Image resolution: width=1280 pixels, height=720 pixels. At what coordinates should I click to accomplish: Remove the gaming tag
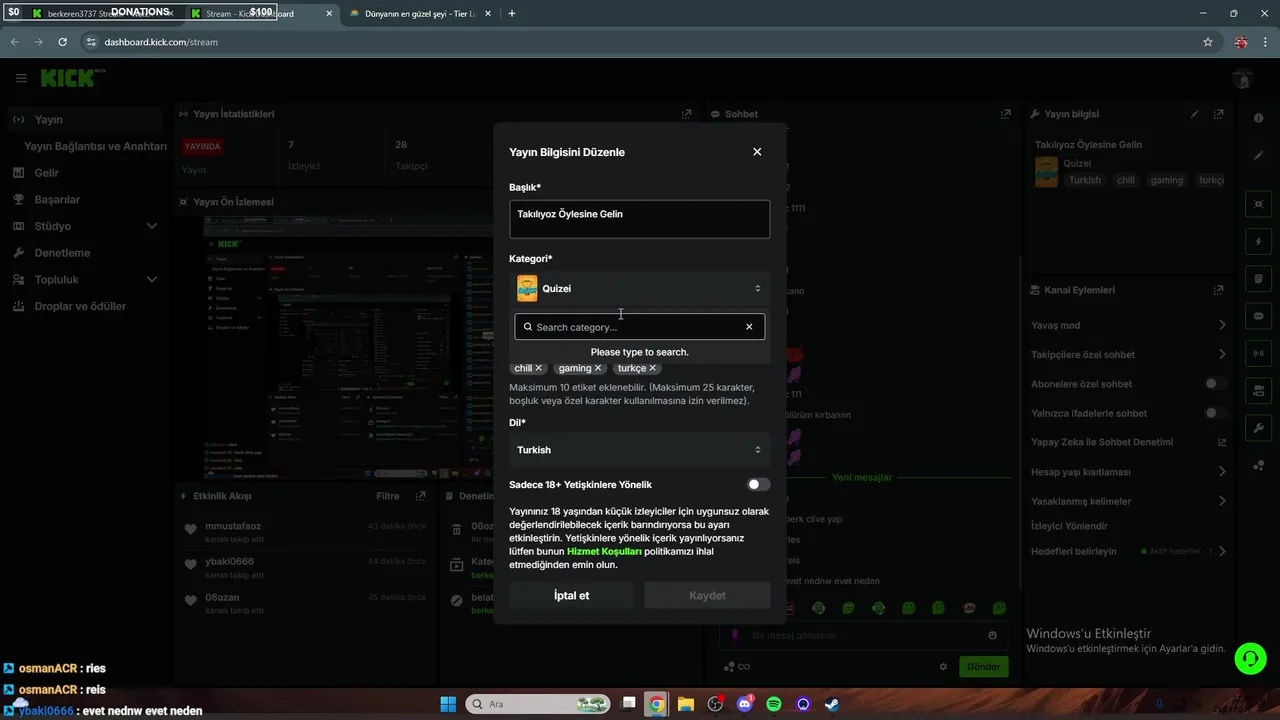pos(599,368)
